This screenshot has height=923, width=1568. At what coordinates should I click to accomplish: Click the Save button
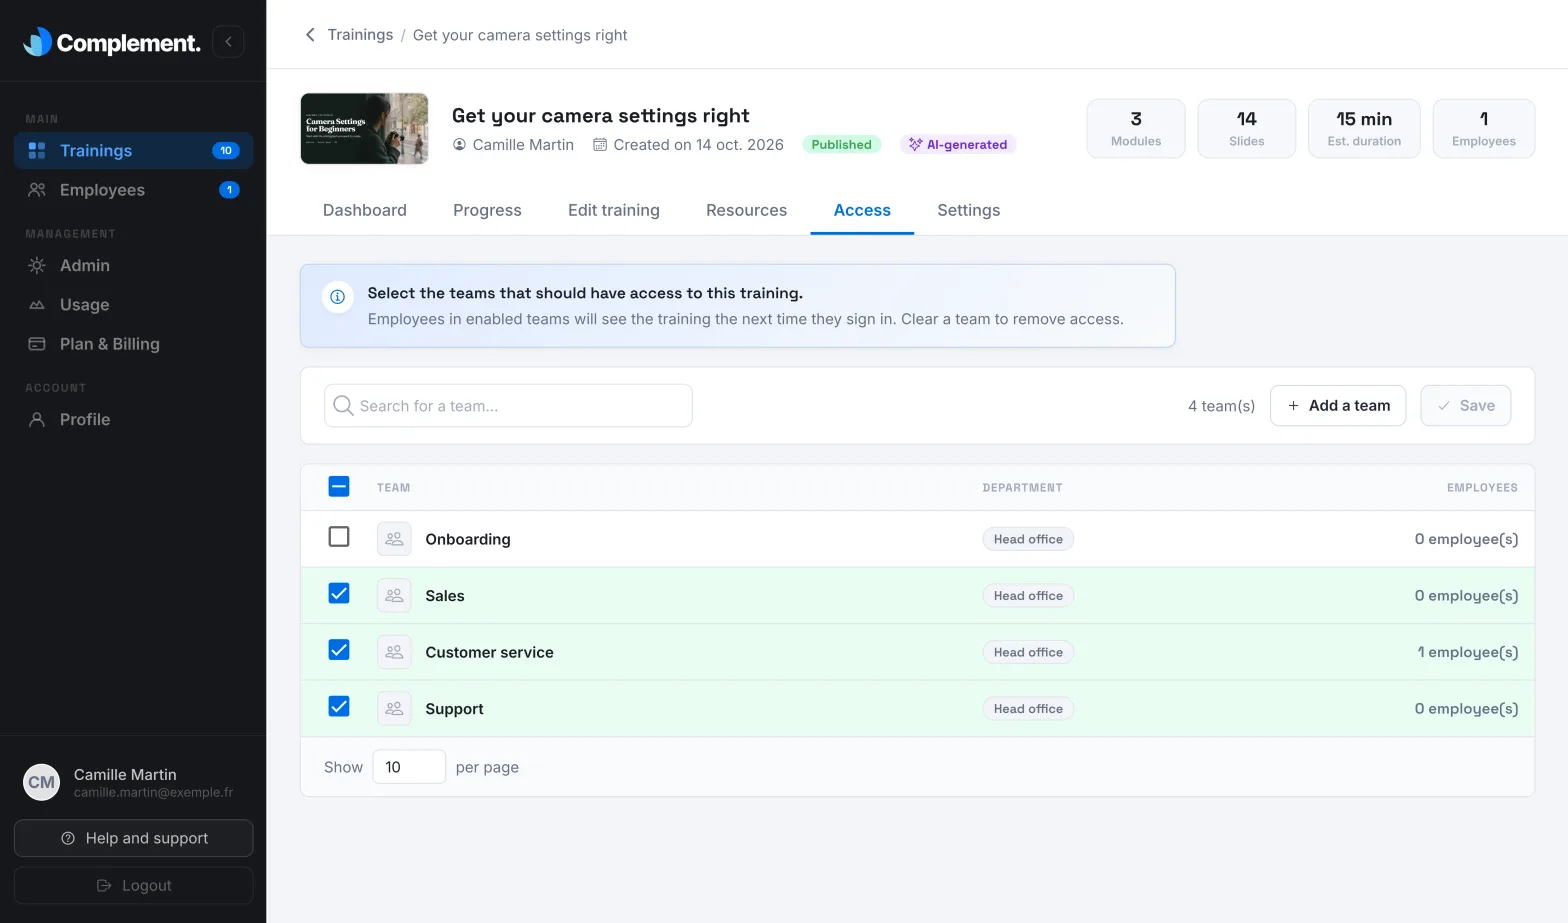pos(1465,406)
